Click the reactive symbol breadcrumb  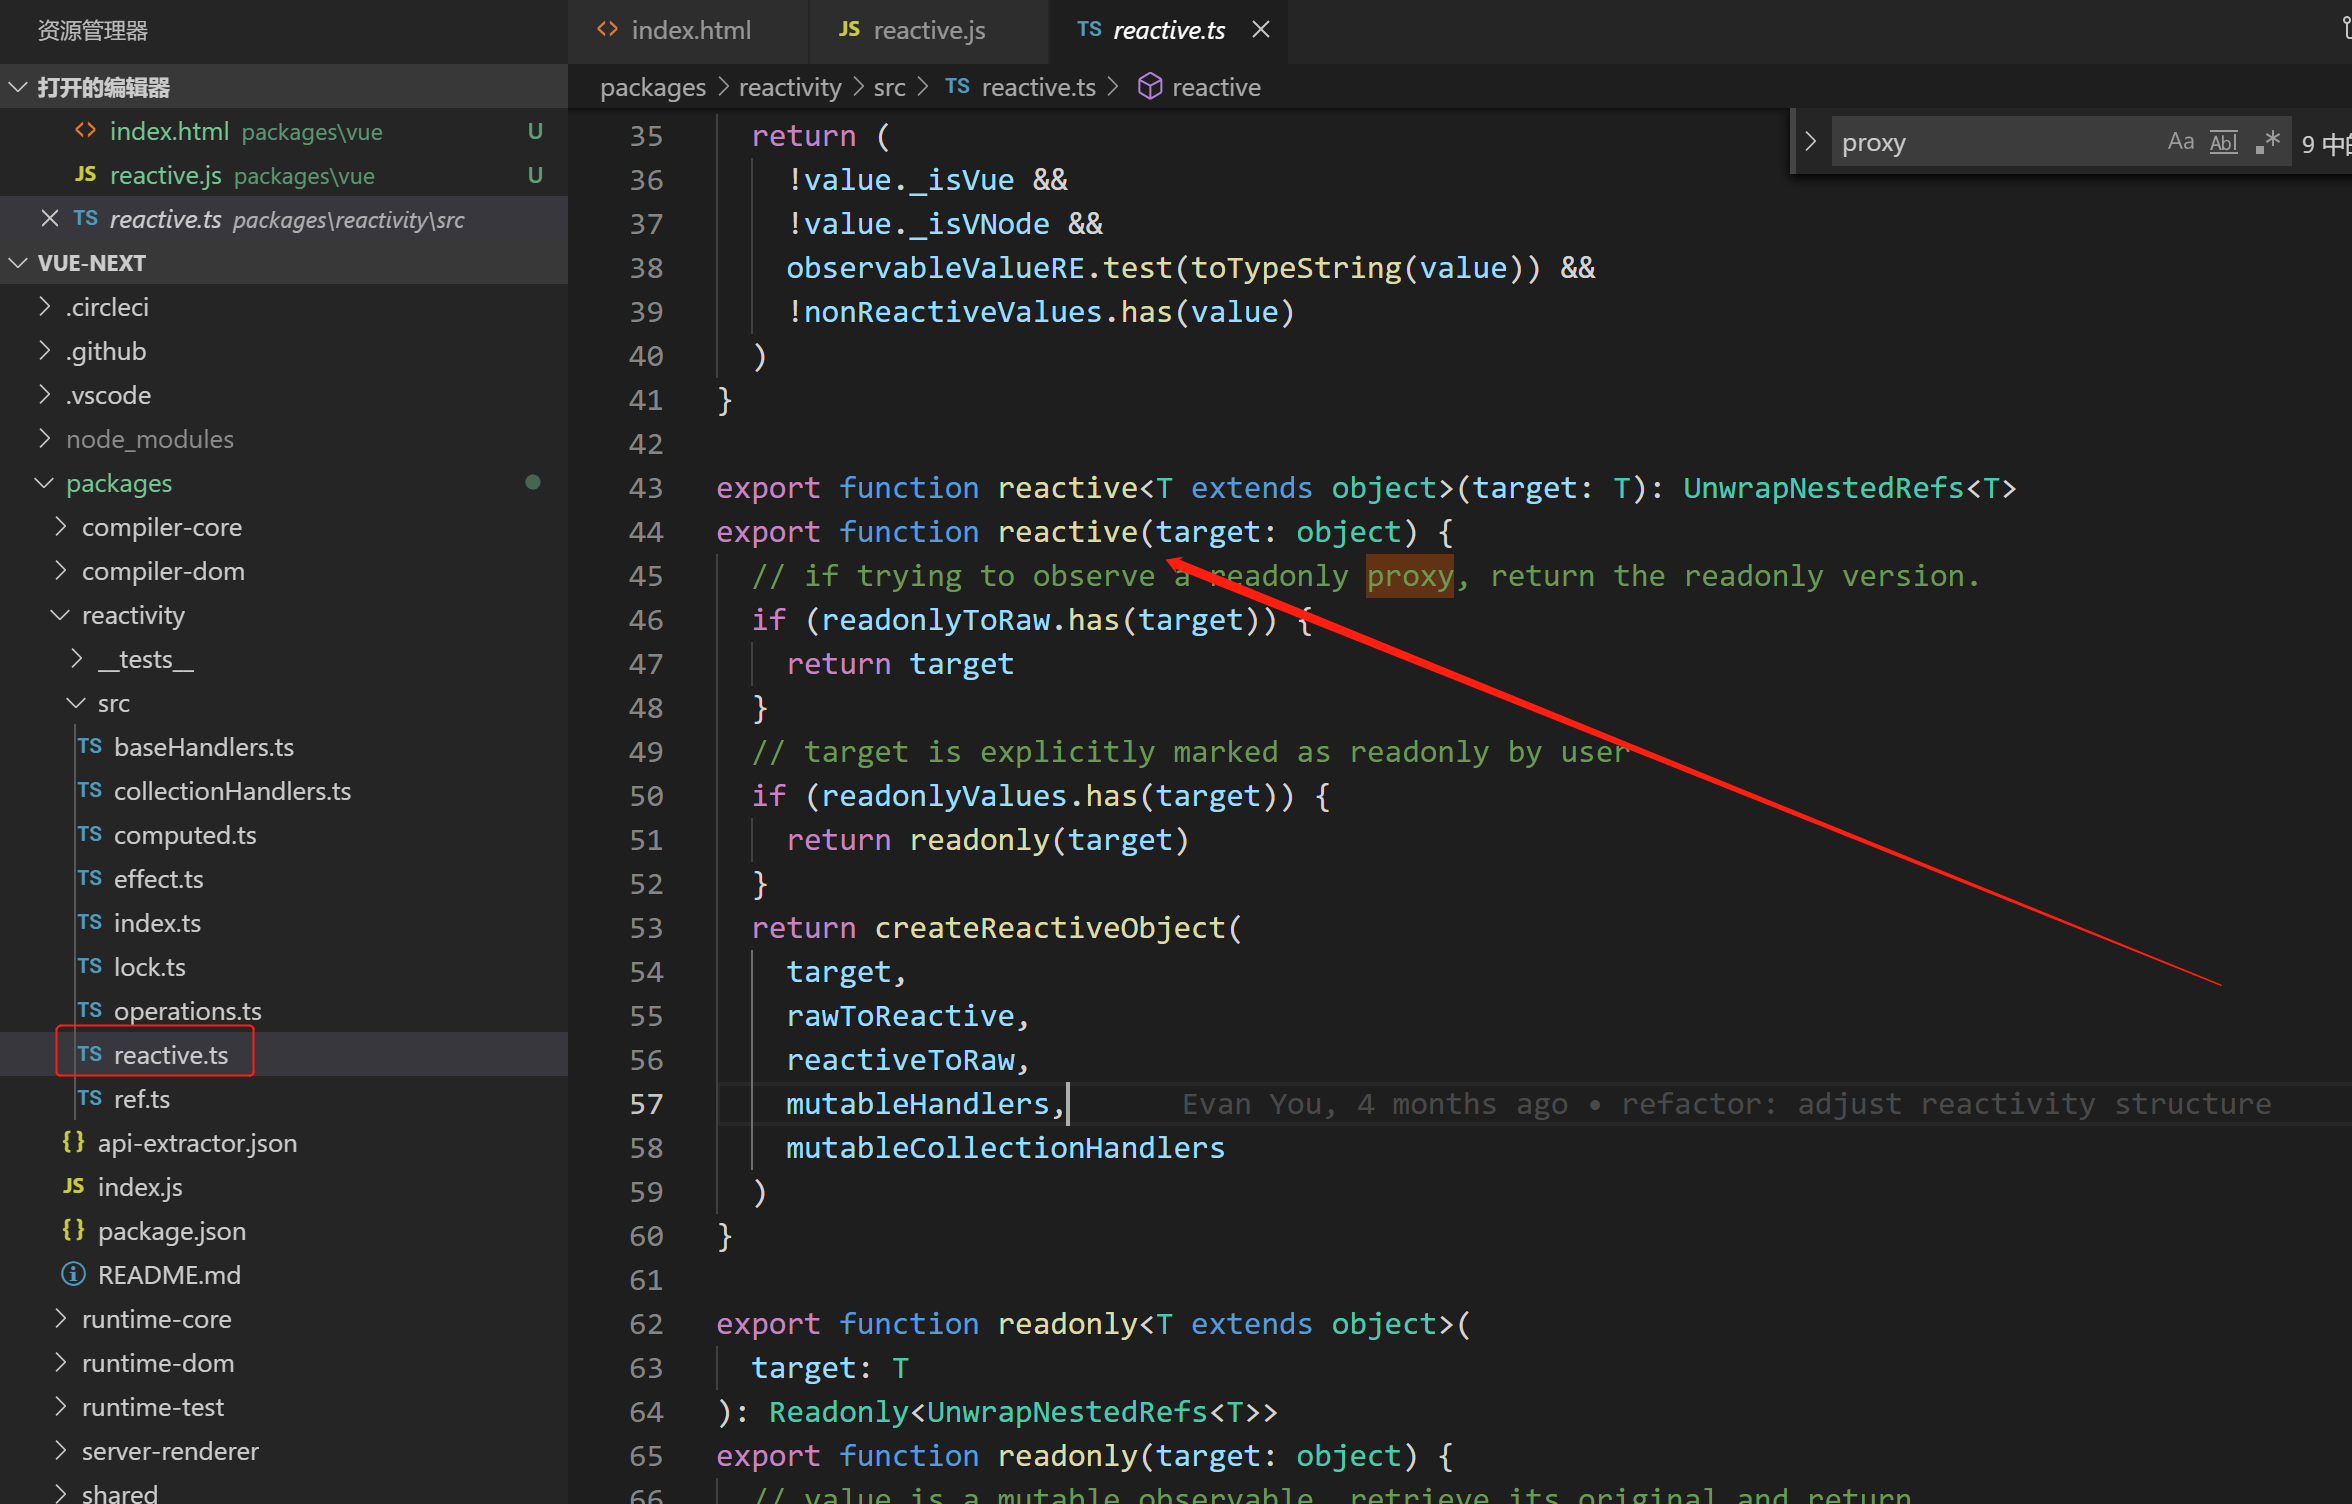pos(1199,88)
